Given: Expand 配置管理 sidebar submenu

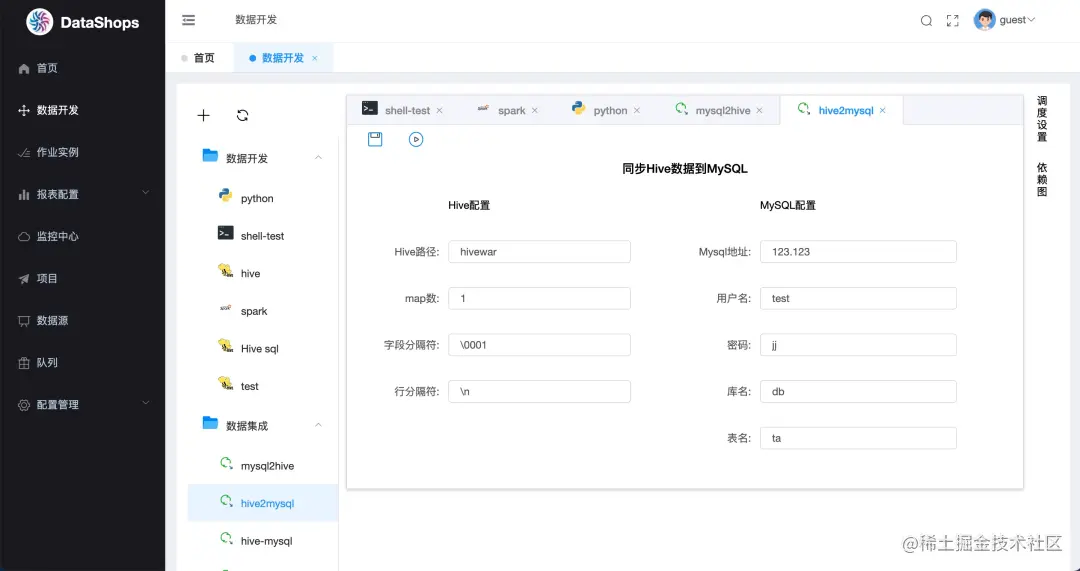Looking at the screenshot, I should [83, 404].
